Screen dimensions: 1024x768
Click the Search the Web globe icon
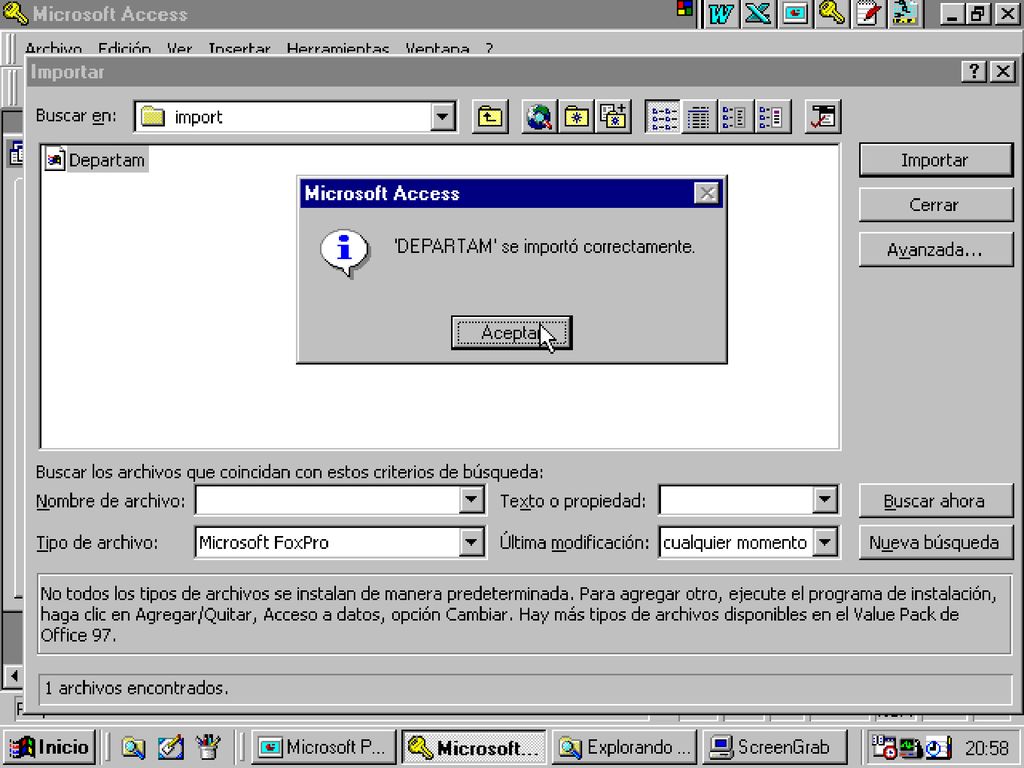pyautogui.click(x=539, y=117)
